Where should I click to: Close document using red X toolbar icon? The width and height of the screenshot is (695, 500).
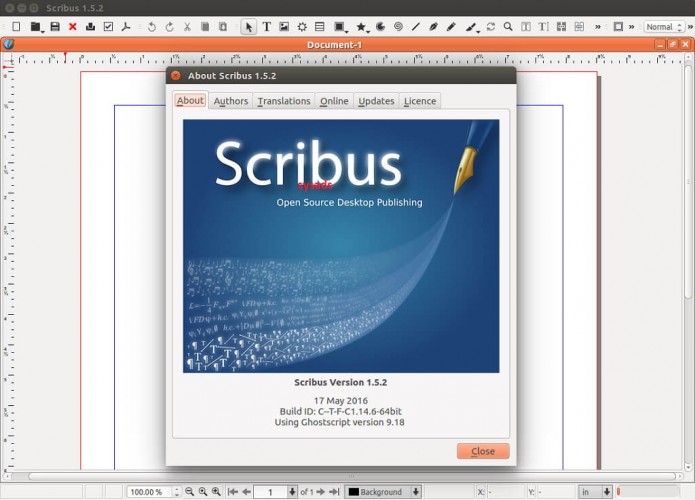pos(73,27)
